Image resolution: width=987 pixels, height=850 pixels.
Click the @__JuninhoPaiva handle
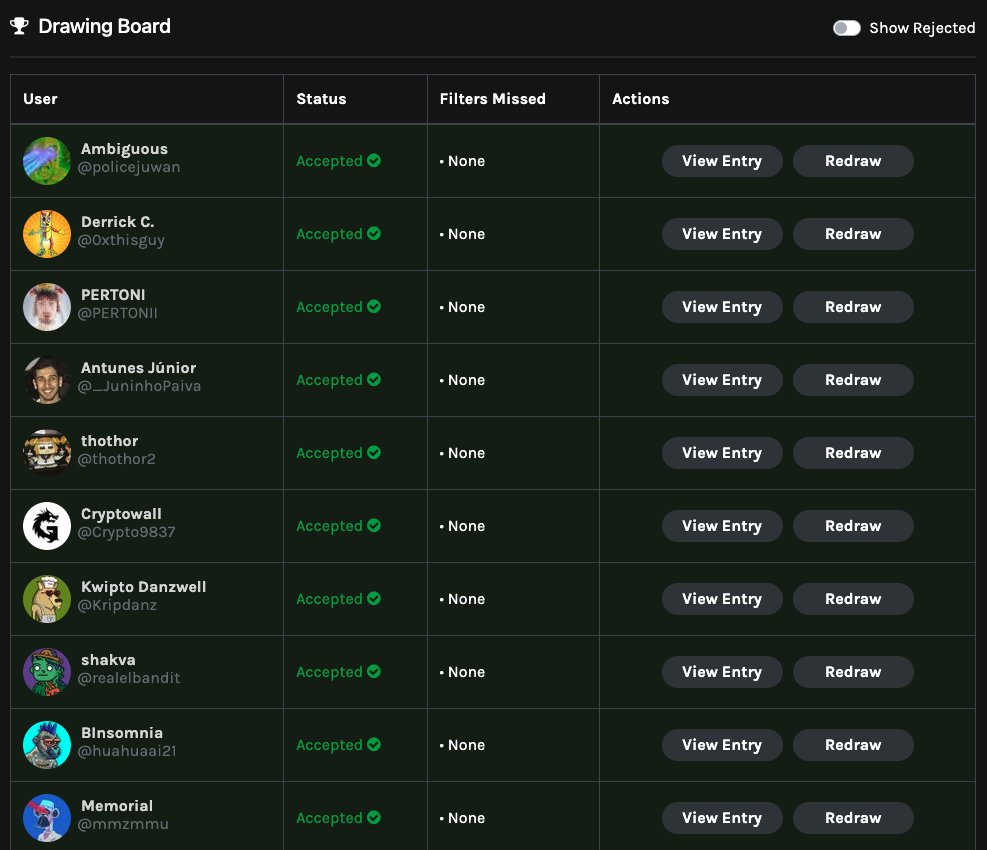(x=139, y=387)
